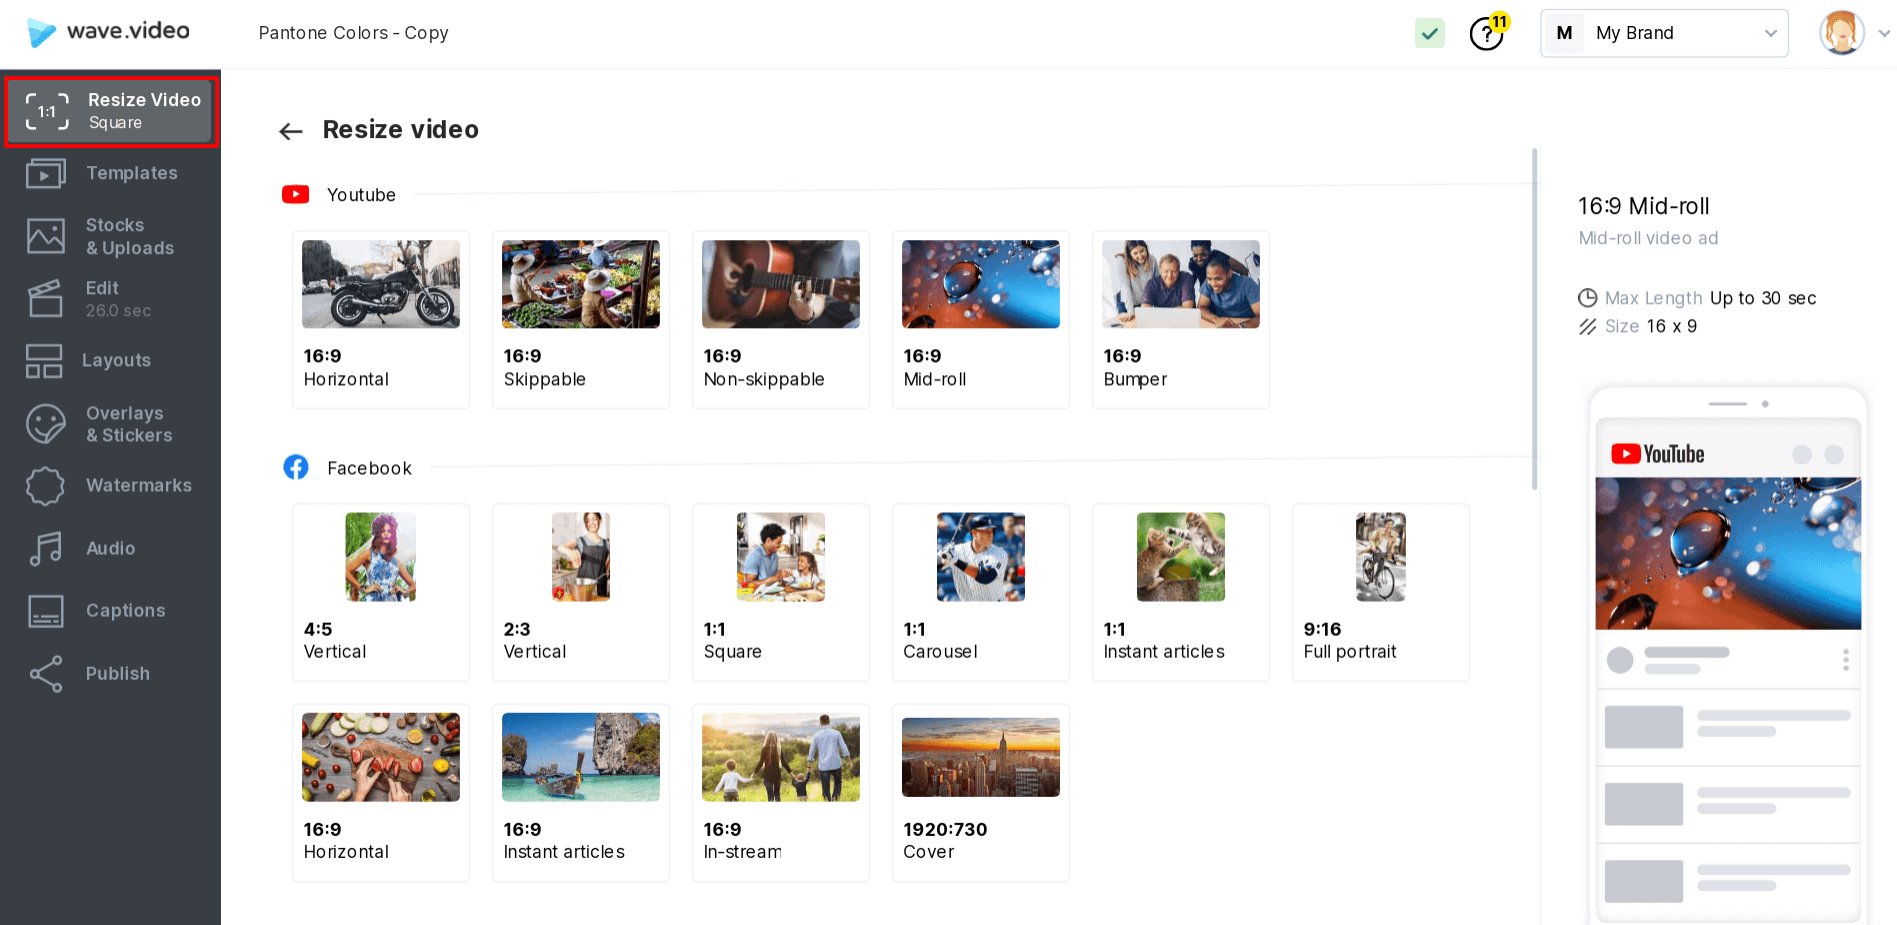
Task: Open the Audio music note panel
Action: coord(110,548)
